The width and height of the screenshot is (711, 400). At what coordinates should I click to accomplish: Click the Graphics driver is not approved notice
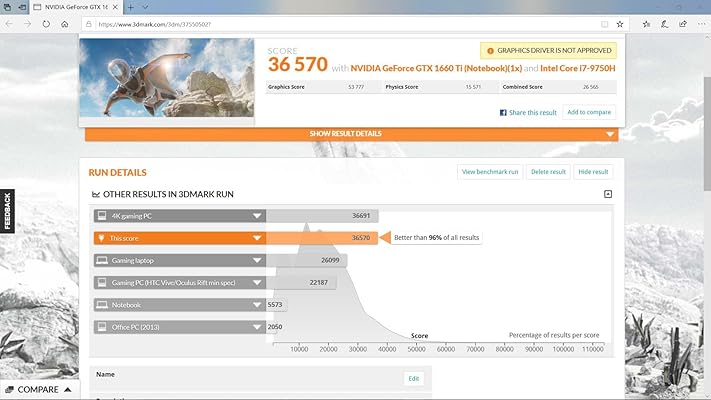(548, 50)
